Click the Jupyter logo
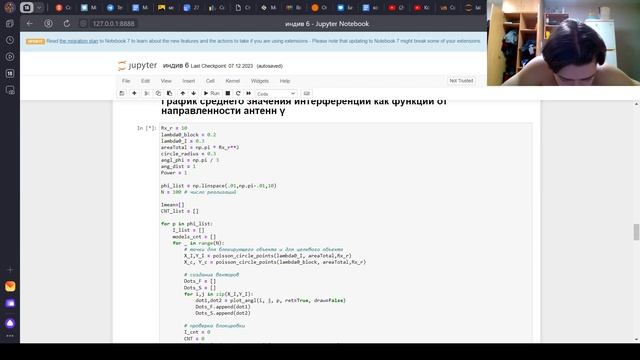Viewport: 640px width, 360px height. tap(138, 65)
